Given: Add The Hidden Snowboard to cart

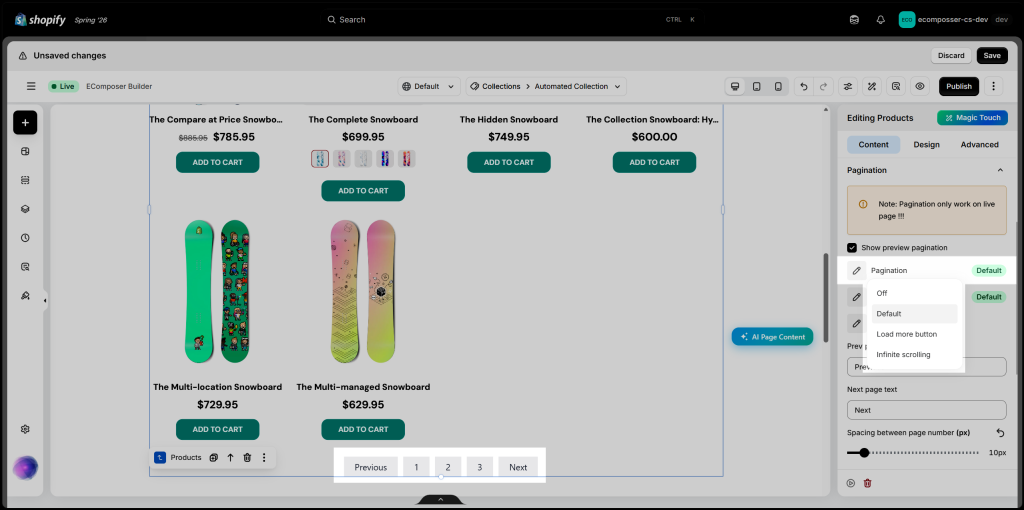Looking at the screenshot, I should [x=509, y=162].
